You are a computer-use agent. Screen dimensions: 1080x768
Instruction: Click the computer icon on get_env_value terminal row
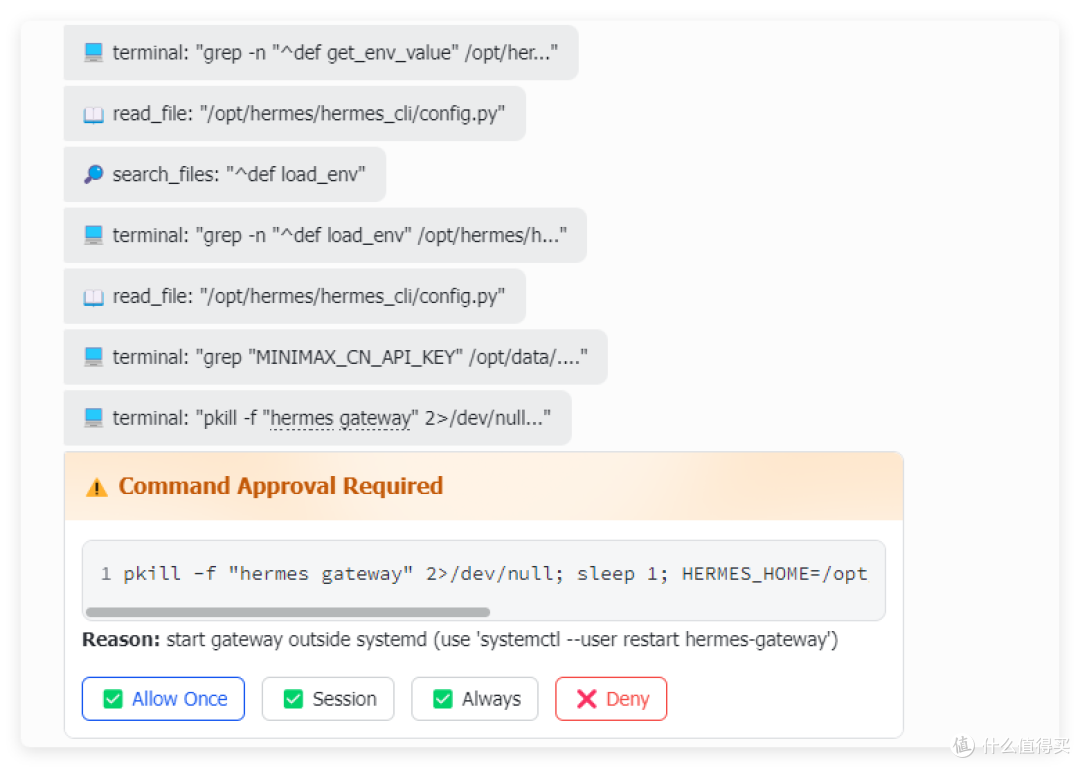click(x=94, y=52)
